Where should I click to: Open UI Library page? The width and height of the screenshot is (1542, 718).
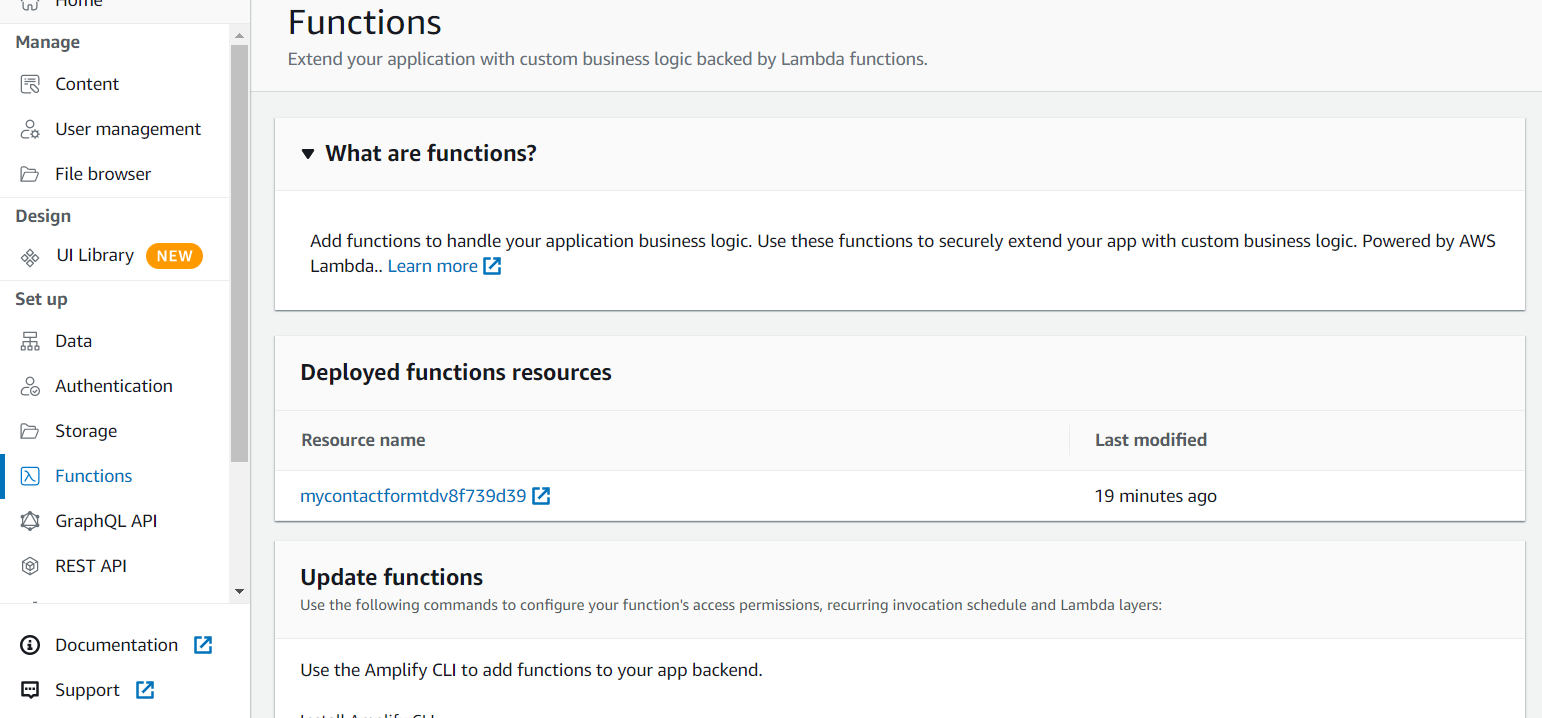click(x=95, y=256)
